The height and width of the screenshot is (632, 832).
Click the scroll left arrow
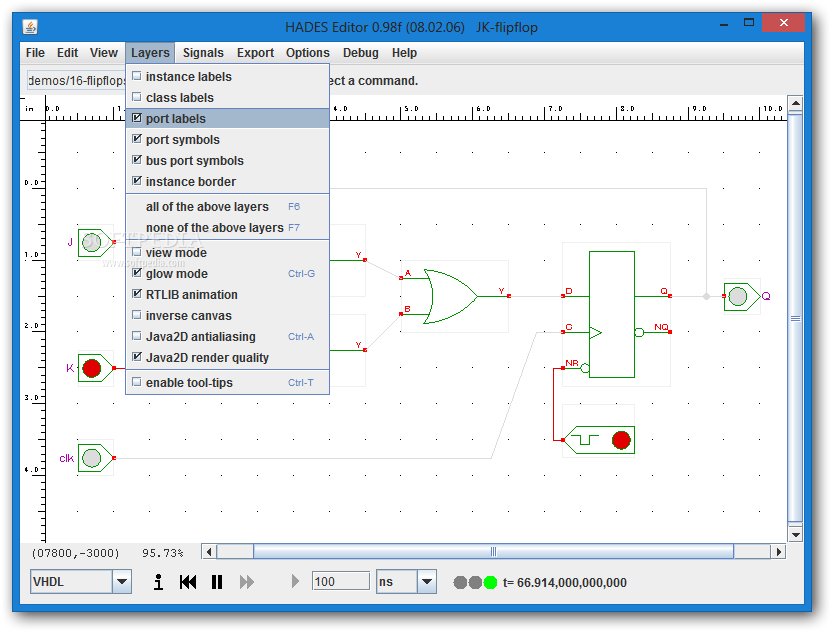tap(209, 552)
